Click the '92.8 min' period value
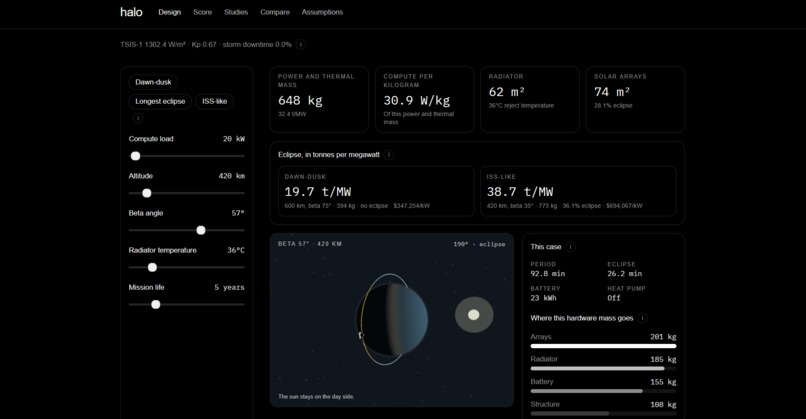The height and width of the screenshot is (419, 806). [x=548, y=274]
